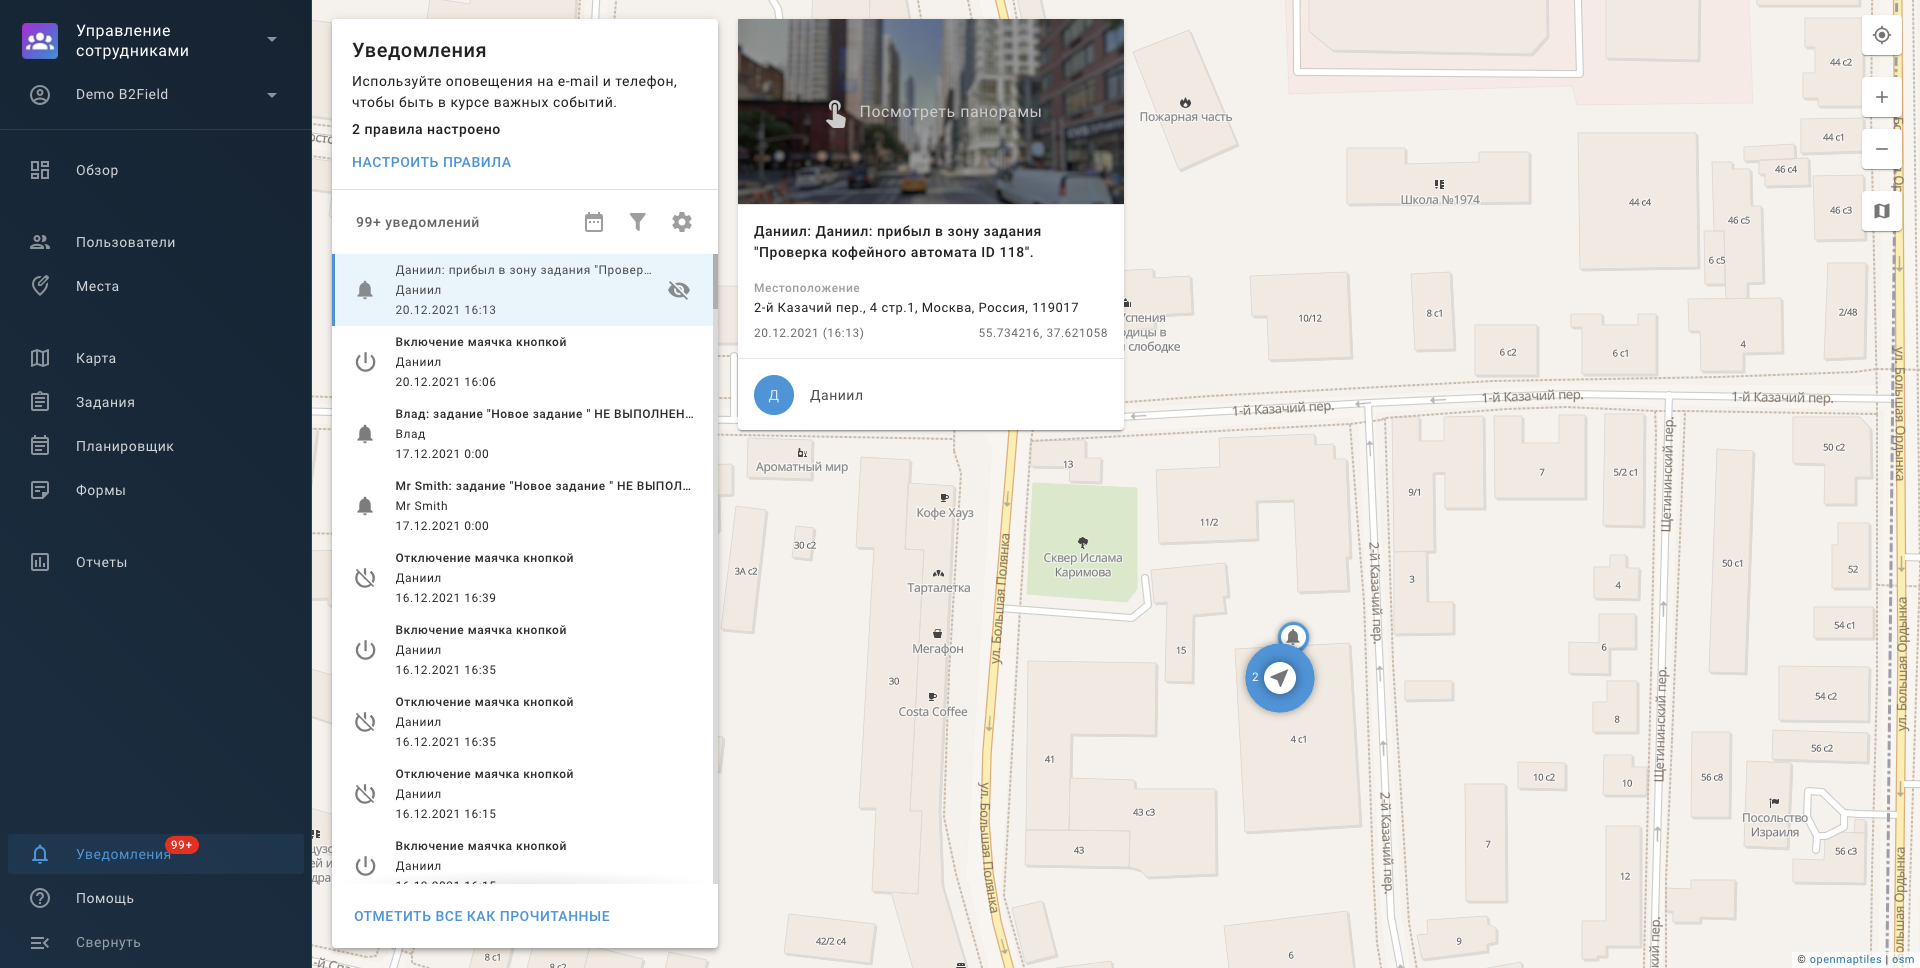This screenshot has height=968, width=1920.
Task: Open the map layers selector icon
Action: pos(1882,211)
